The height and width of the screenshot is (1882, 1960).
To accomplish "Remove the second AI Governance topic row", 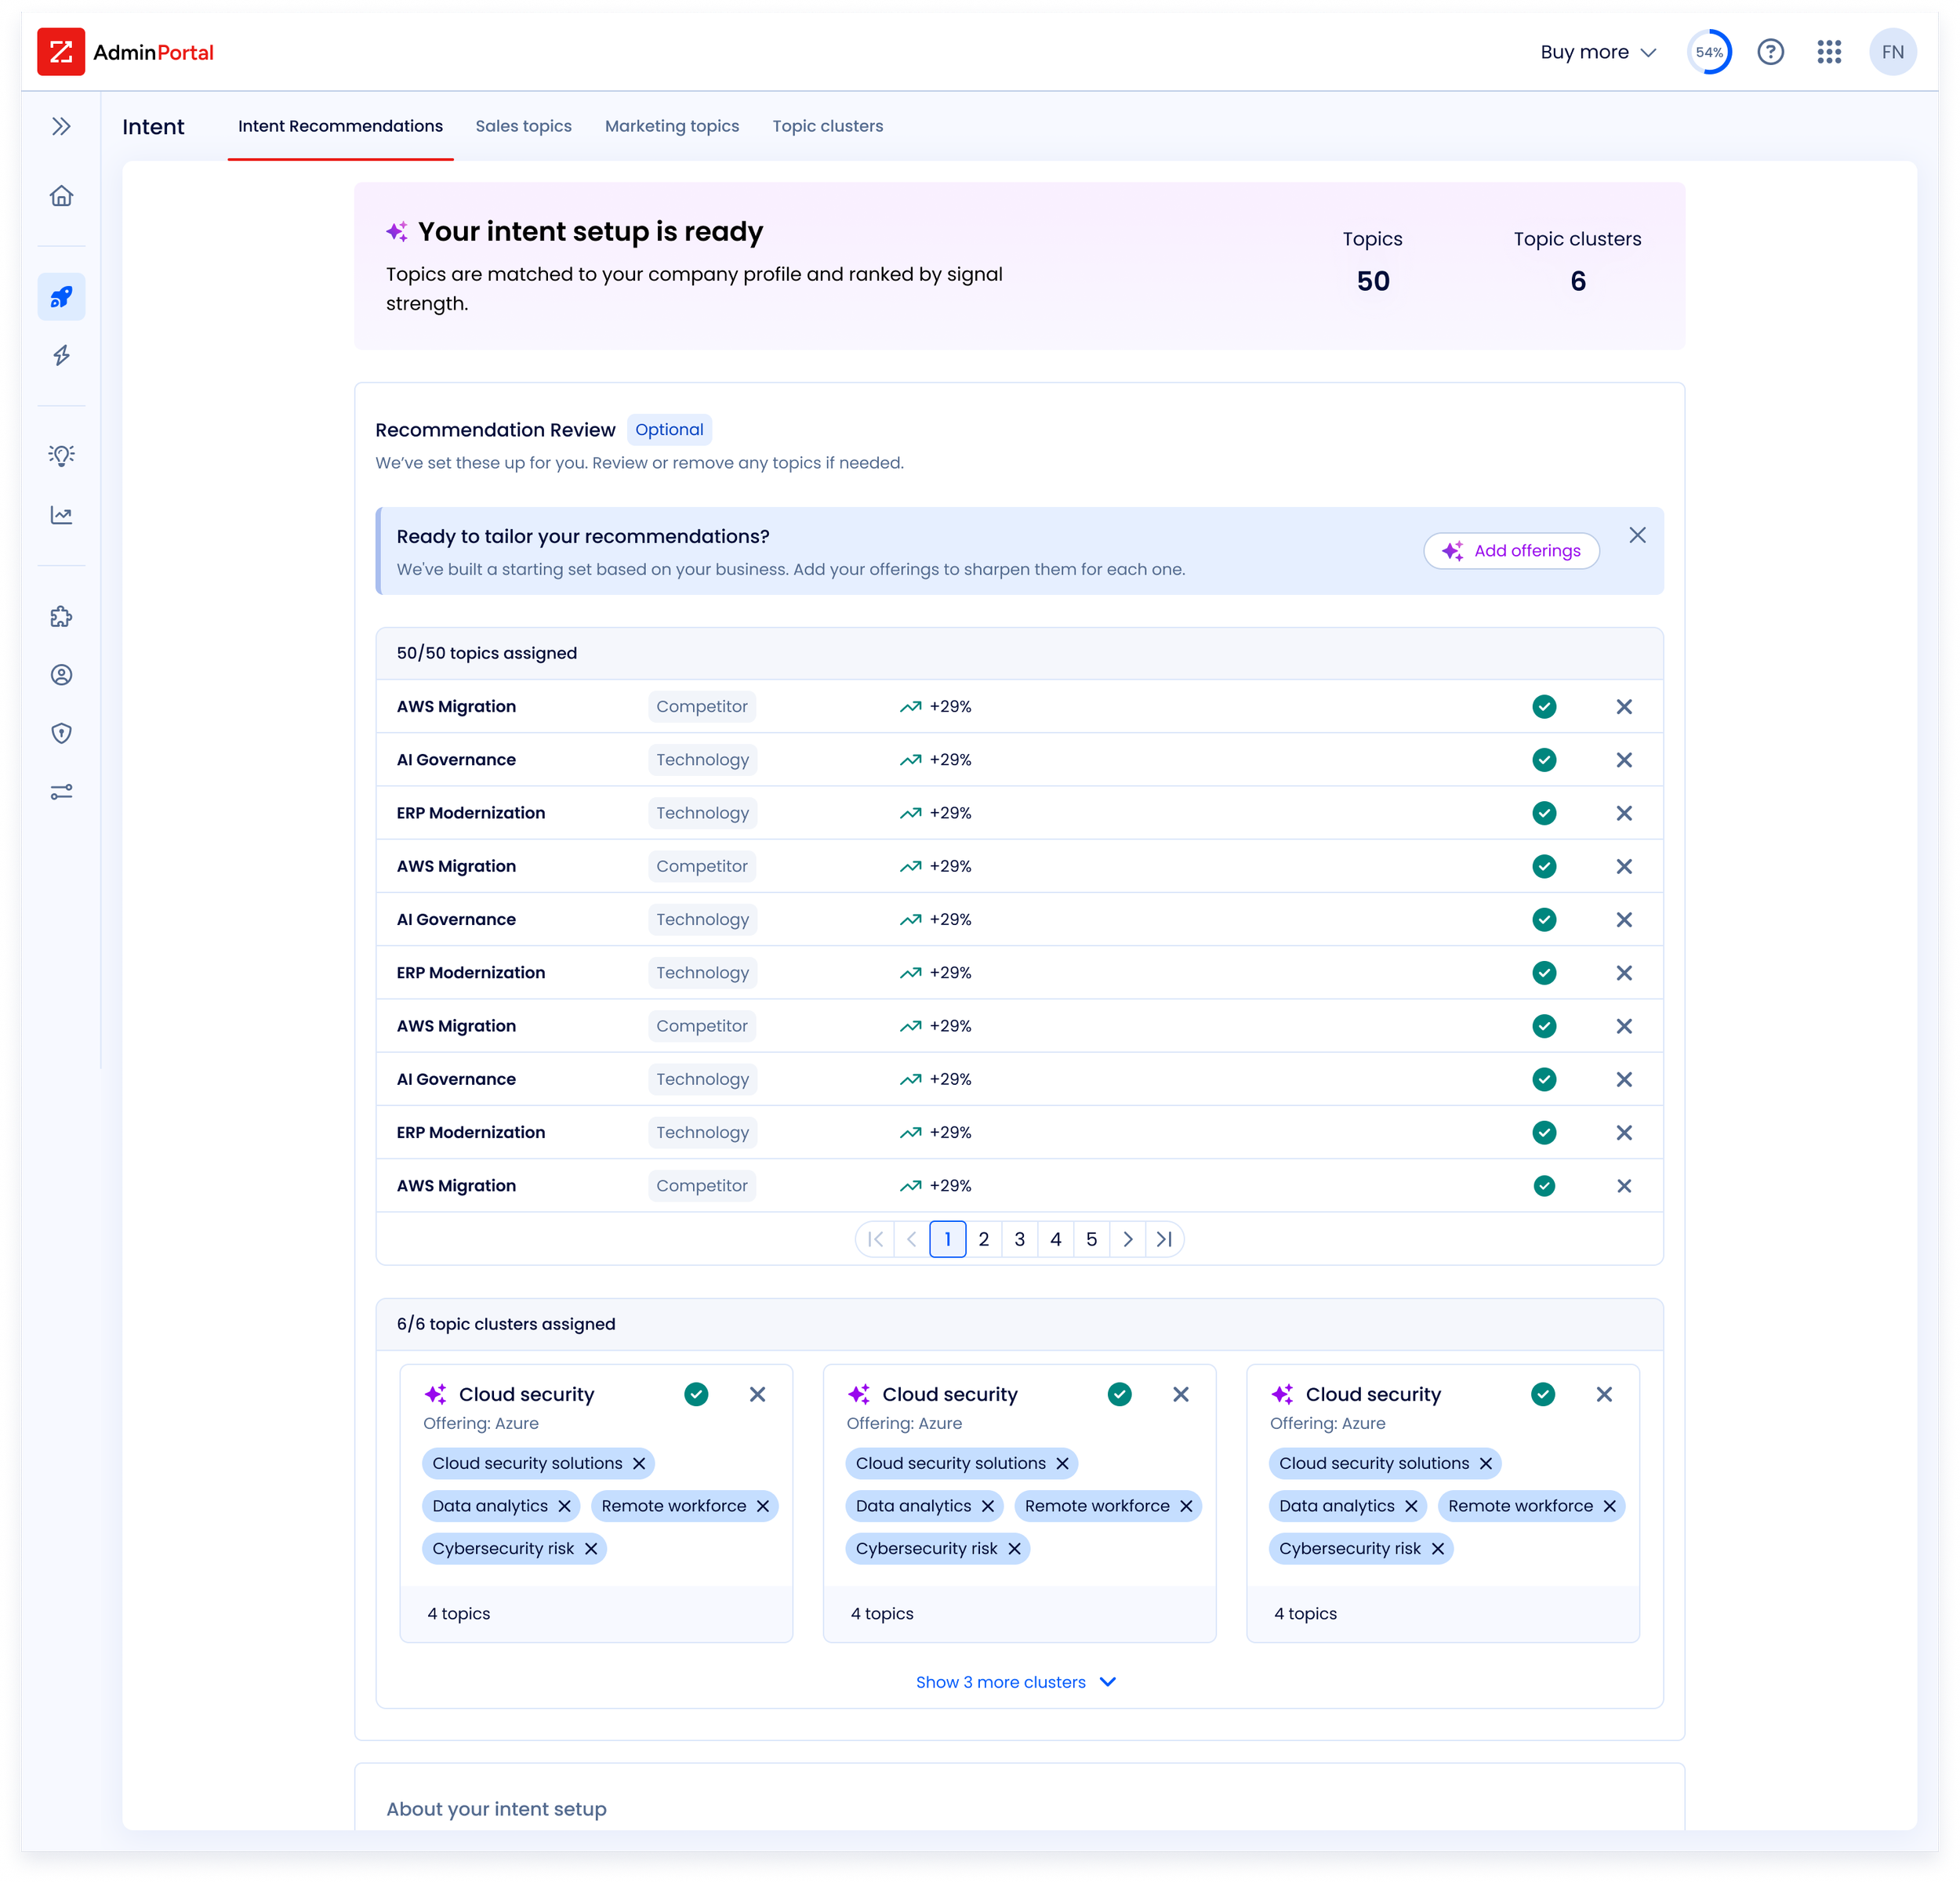I will pos(1624,920).
